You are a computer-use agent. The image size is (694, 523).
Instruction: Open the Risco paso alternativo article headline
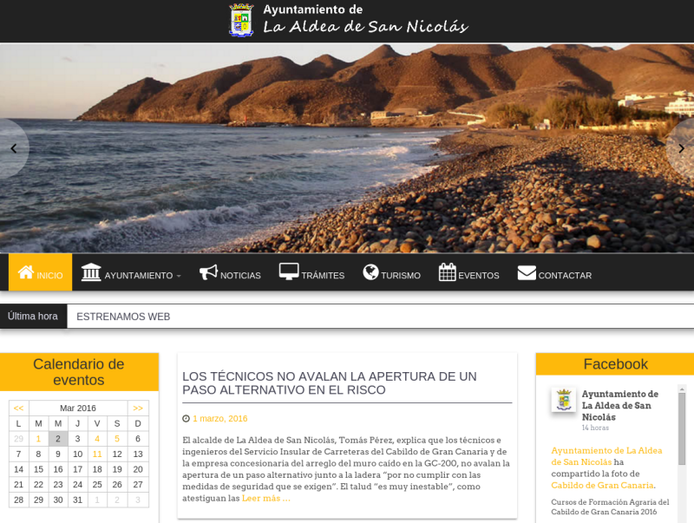329,383
